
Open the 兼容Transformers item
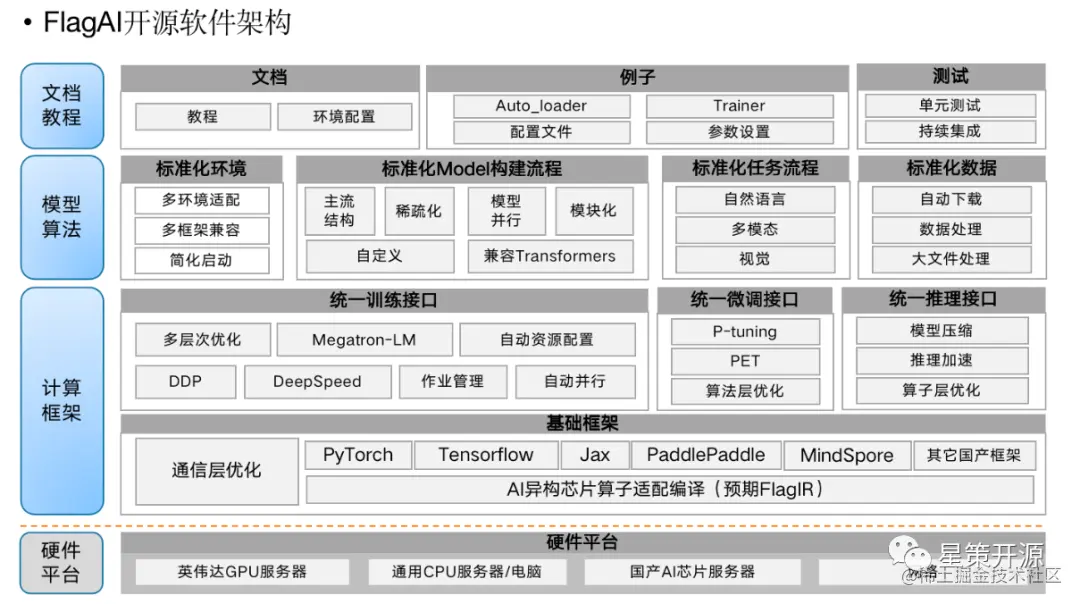(x=550, y=256)
